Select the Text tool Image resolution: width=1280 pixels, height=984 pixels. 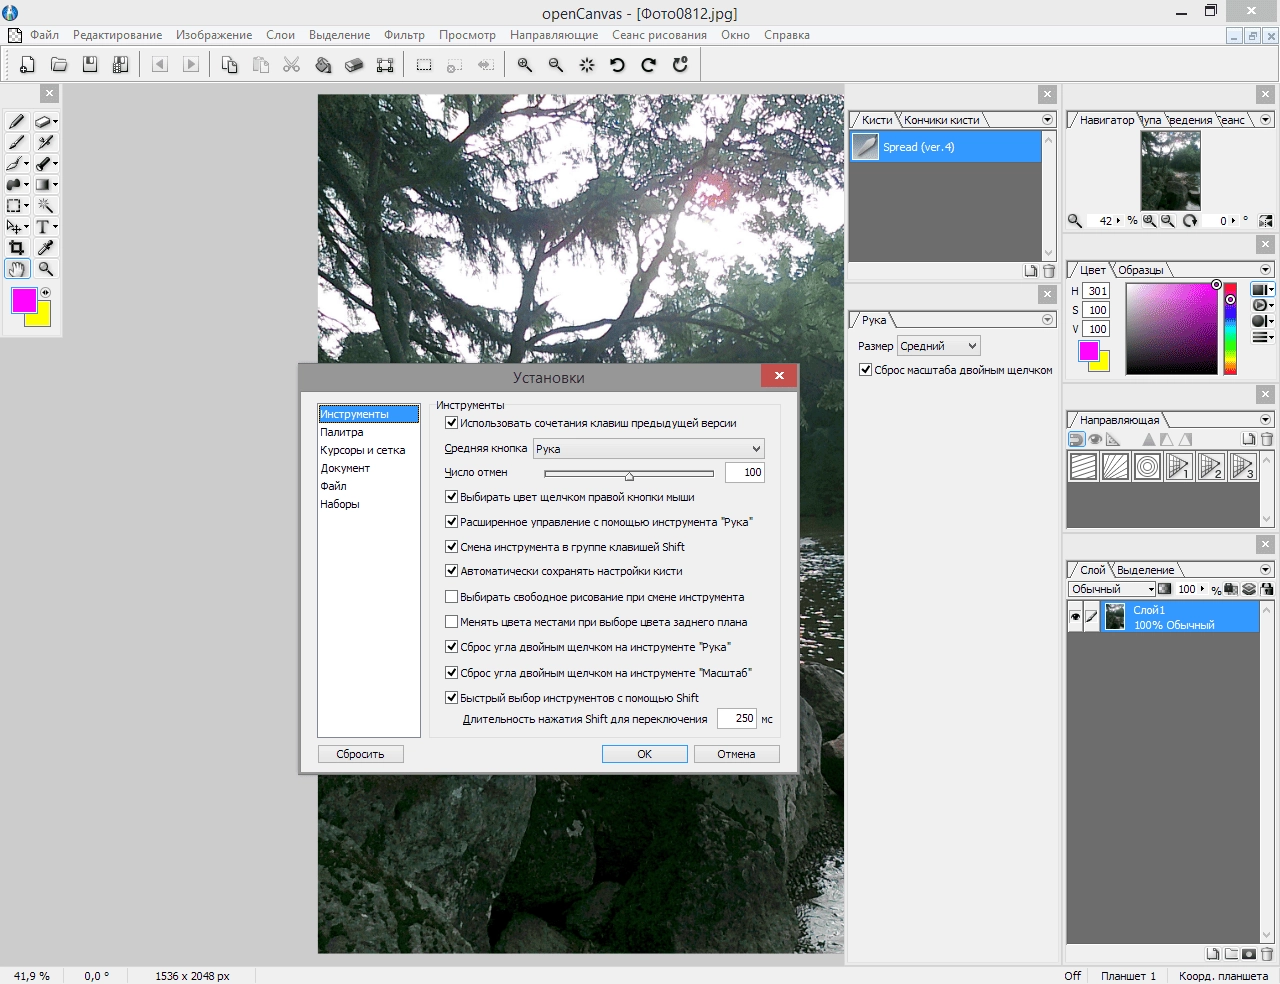(x=45, y=226)
